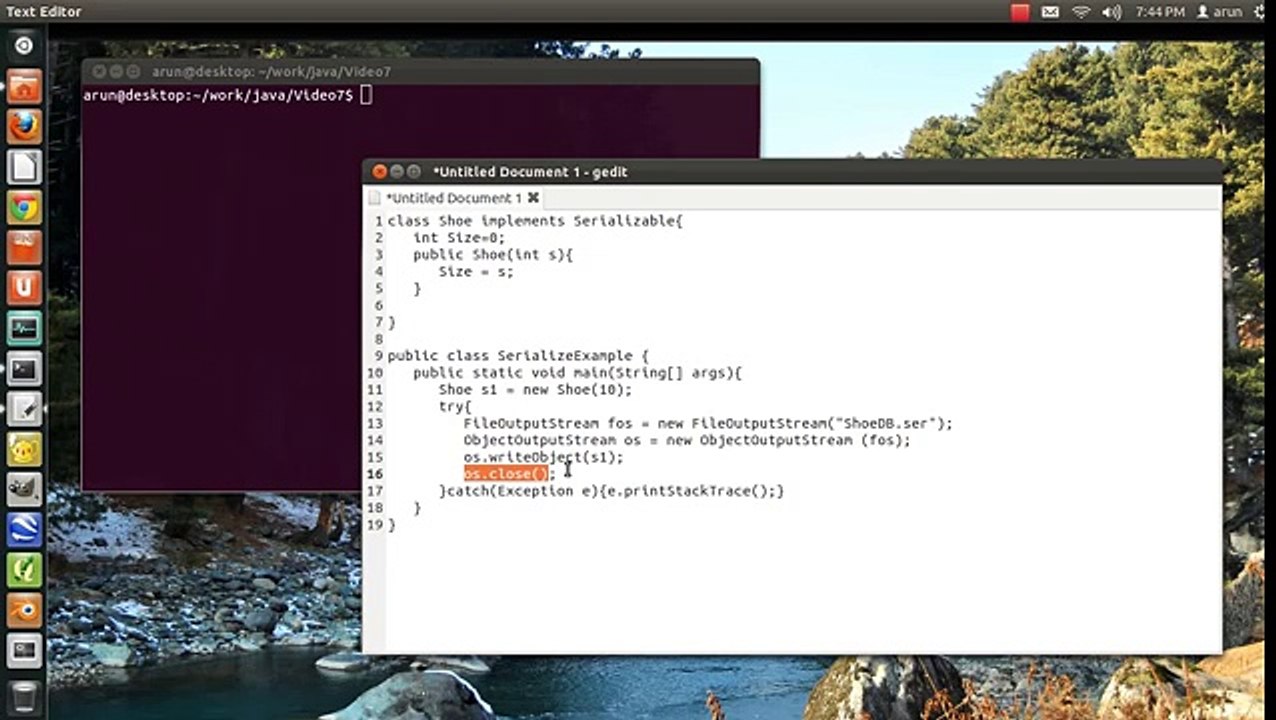This screenshot has height=720, width=1276.
Task: Click the 'Size = s;' line
Action: click(x=476, y=272)
